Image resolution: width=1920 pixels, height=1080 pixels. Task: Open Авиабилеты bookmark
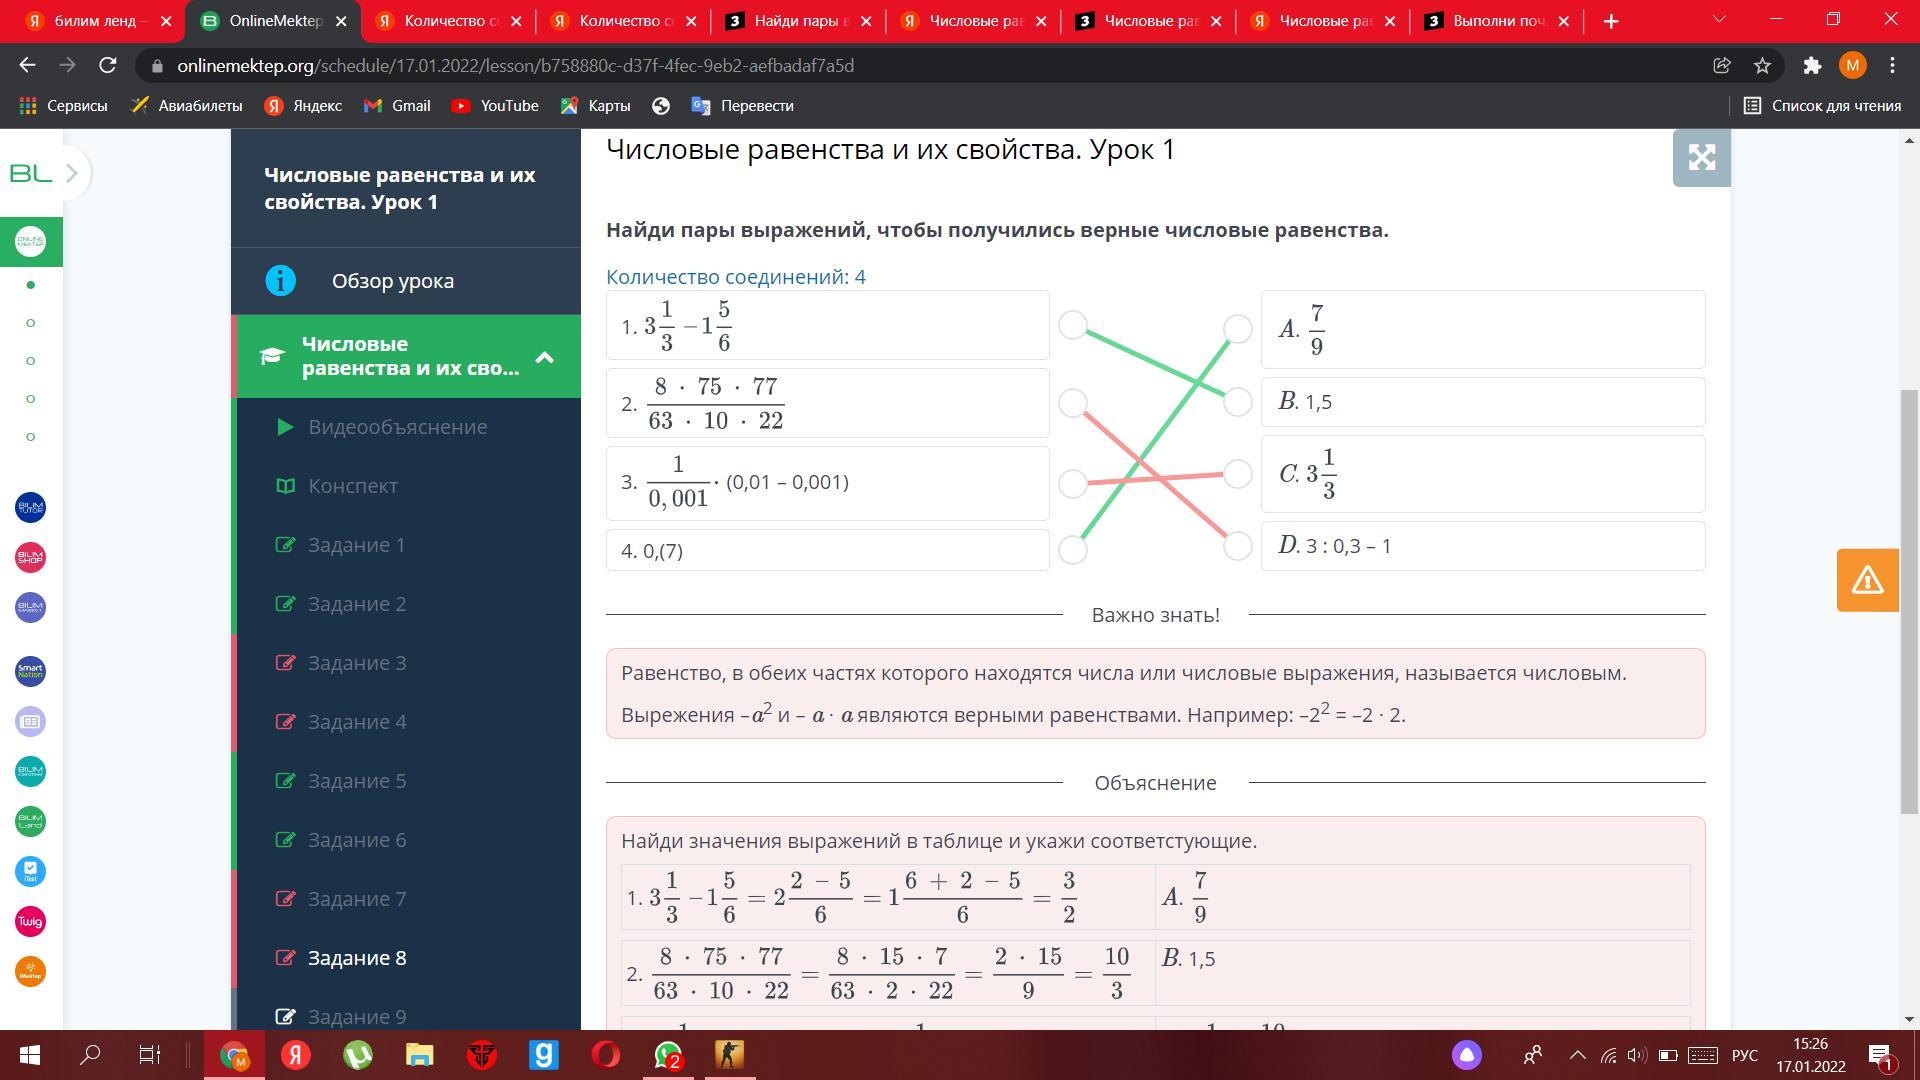pos(186,105)
